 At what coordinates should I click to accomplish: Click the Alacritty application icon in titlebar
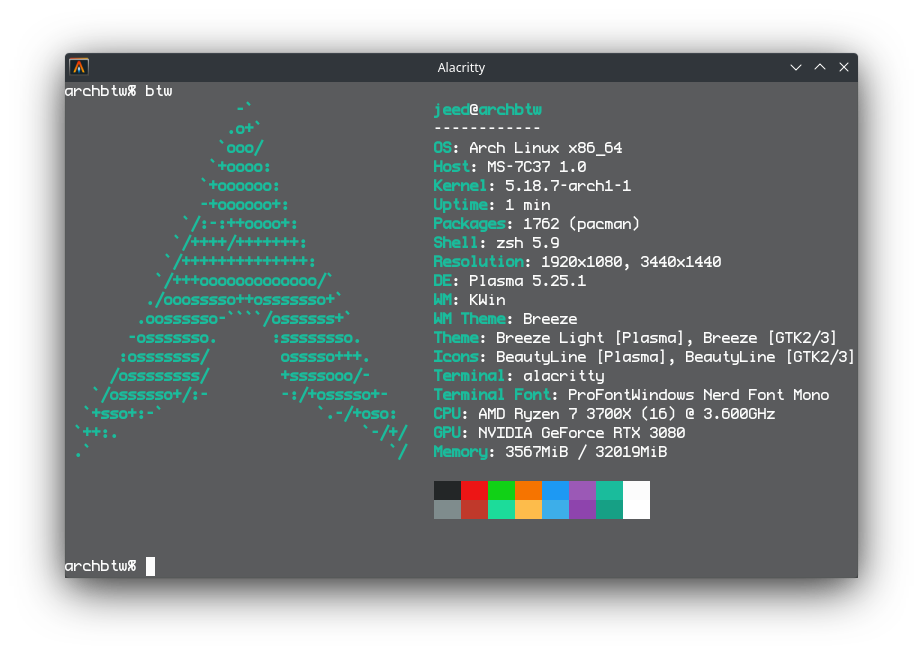[78, 67]
